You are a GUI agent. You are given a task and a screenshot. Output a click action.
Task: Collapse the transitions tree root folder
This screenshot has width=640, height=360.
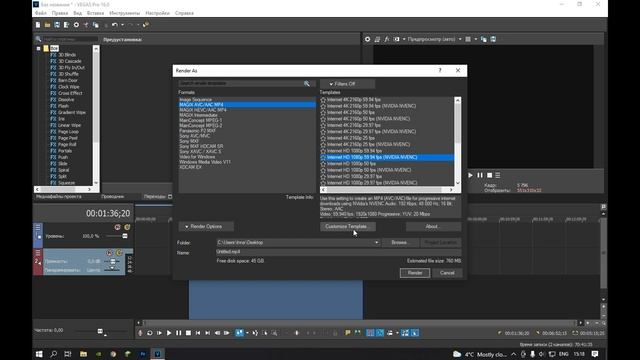(x=39, y=49)
